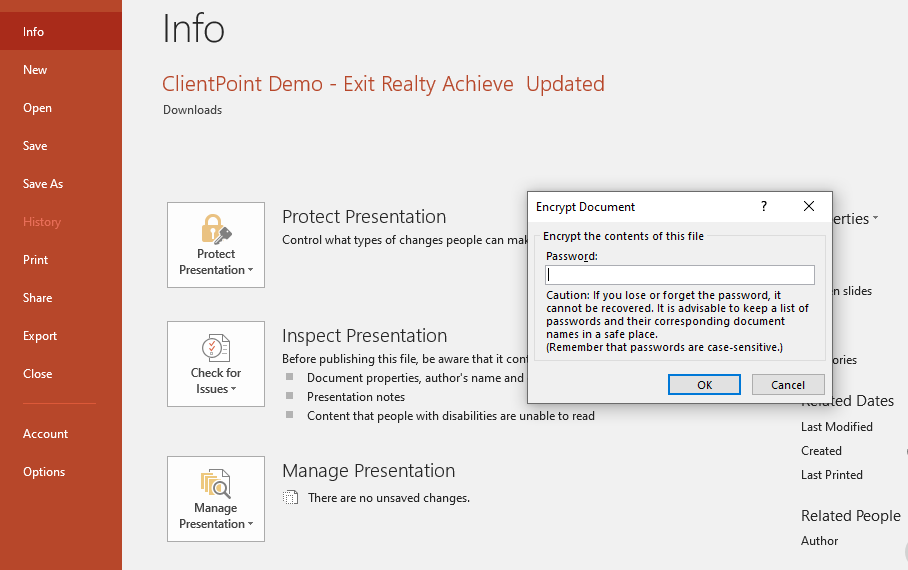This screenshot has width=908, height=570.
Task: Click the Downloads file location link
Action: tap(192, 109)
